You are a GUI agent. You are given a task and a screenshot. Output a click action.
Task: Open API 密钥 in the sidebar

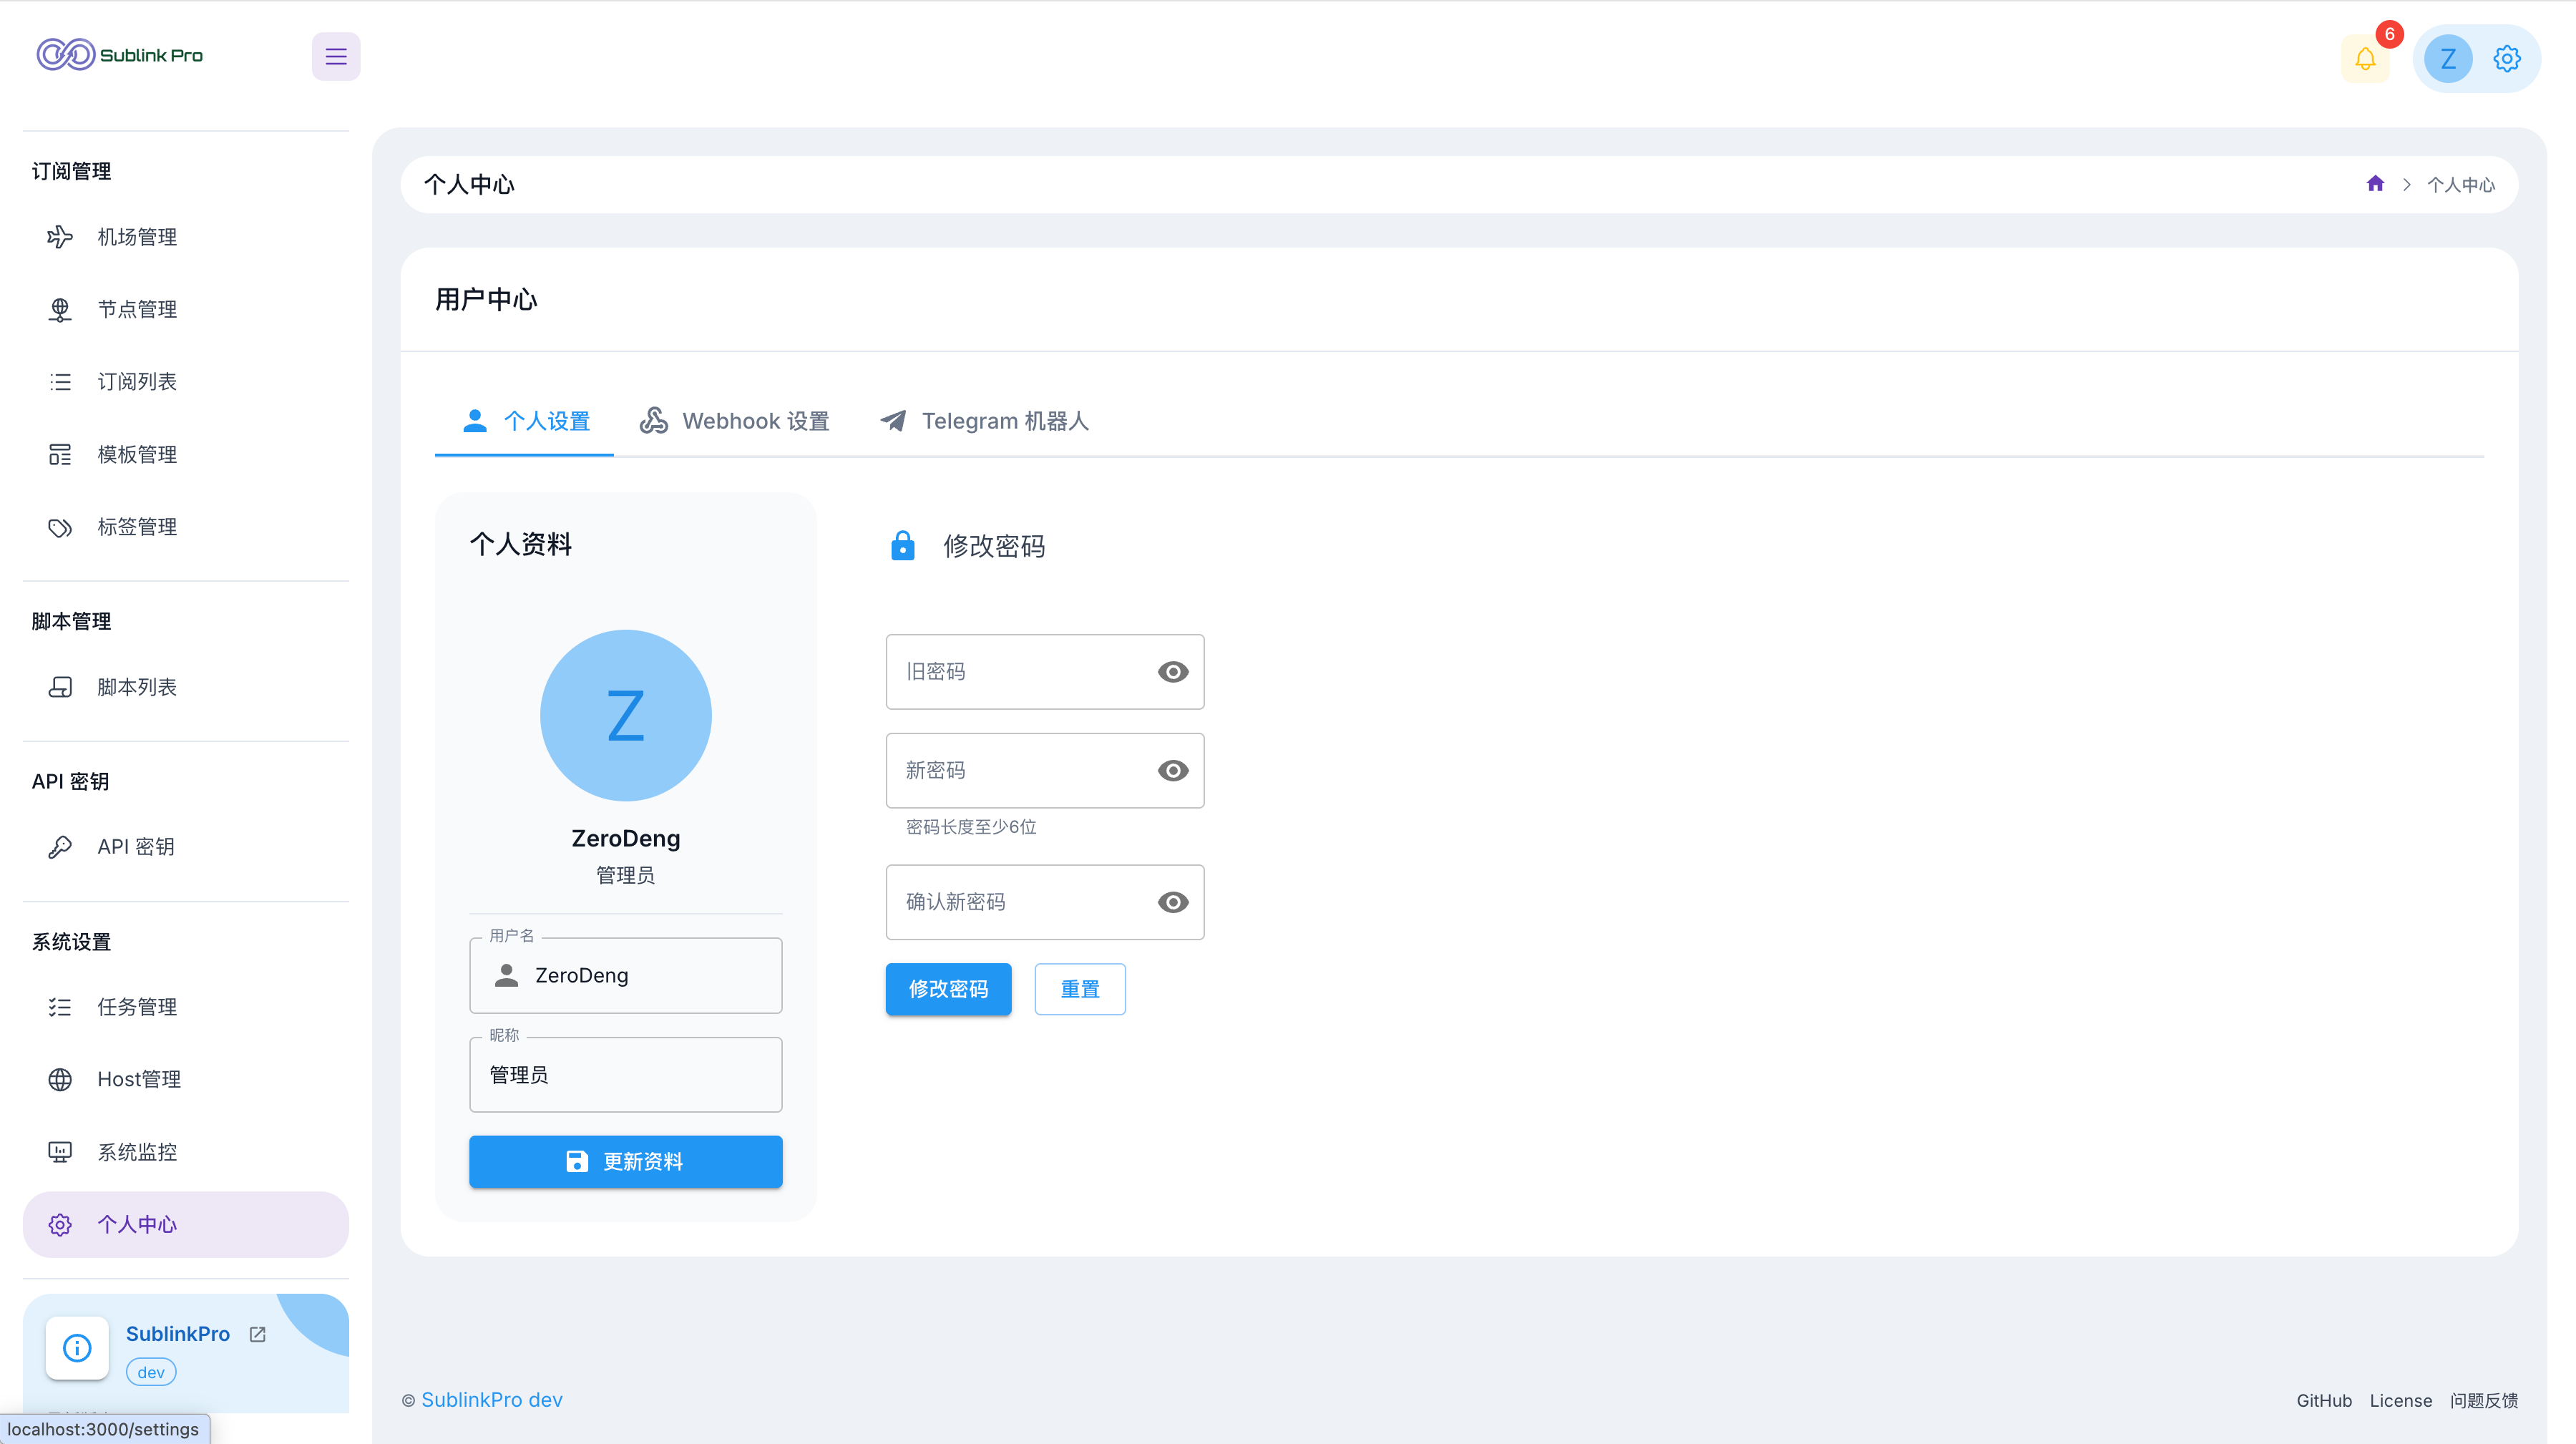click(x=186, y=847)
